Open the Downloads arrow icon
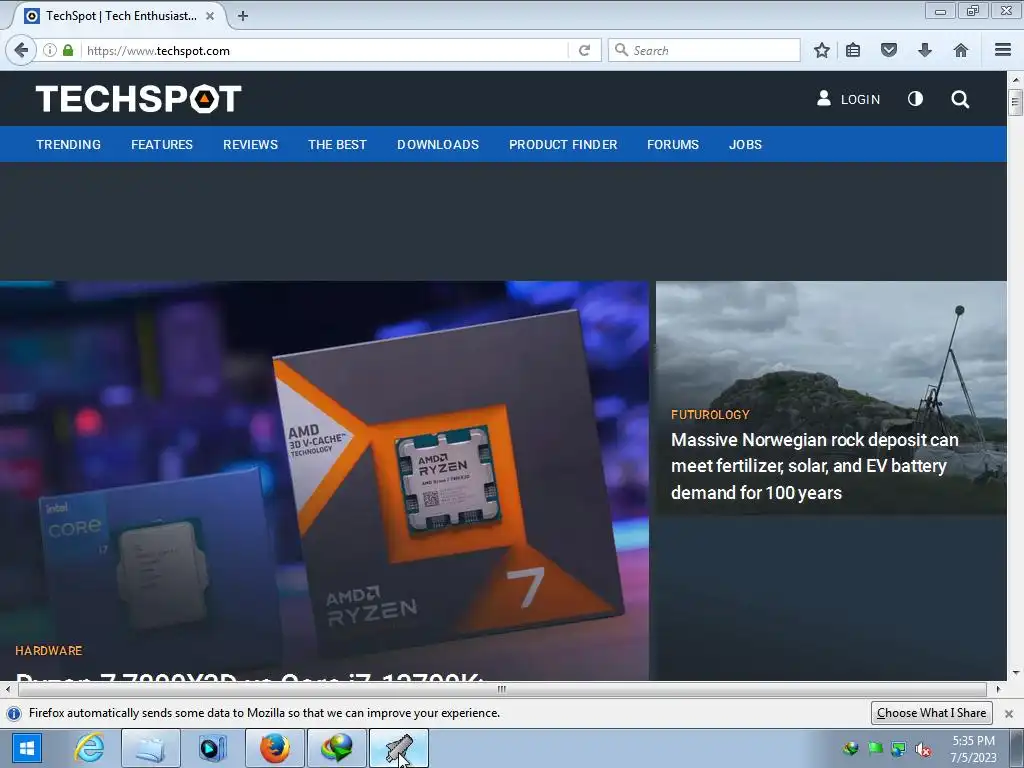 point(925,50)
